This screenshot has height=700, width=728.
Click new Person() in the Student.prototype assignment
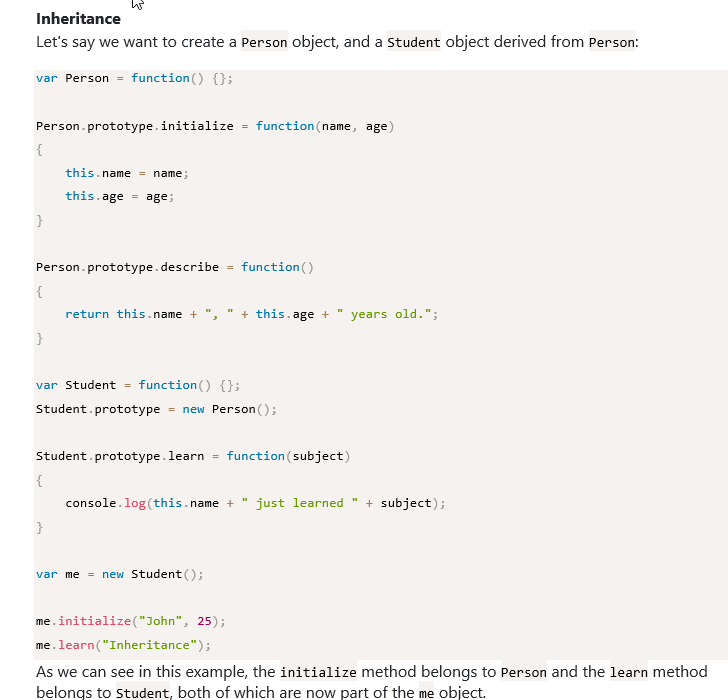click(x=229, y=409)
